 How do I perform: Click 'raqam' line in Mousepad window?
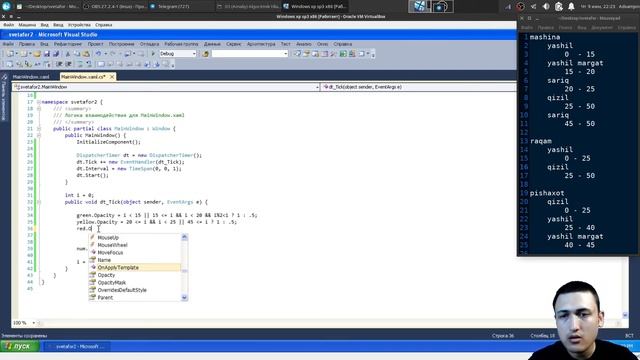[540, 141]
